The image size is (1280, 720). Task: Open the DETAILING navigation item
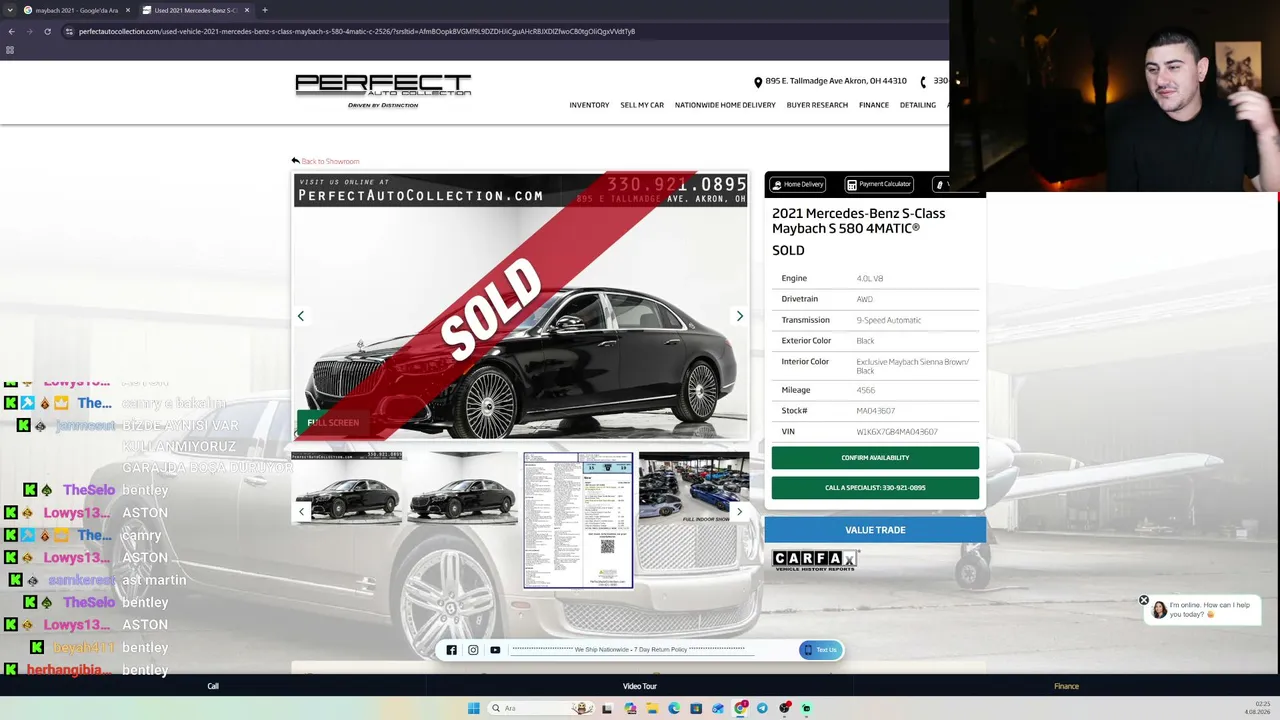918,105
